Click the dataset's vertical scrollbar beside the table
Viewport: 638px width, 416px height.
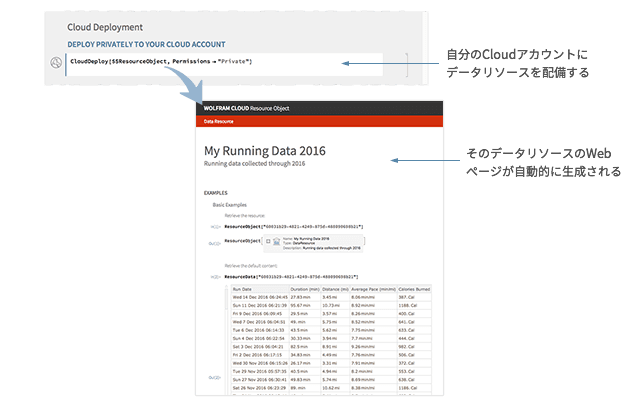(x=227, y=340)
